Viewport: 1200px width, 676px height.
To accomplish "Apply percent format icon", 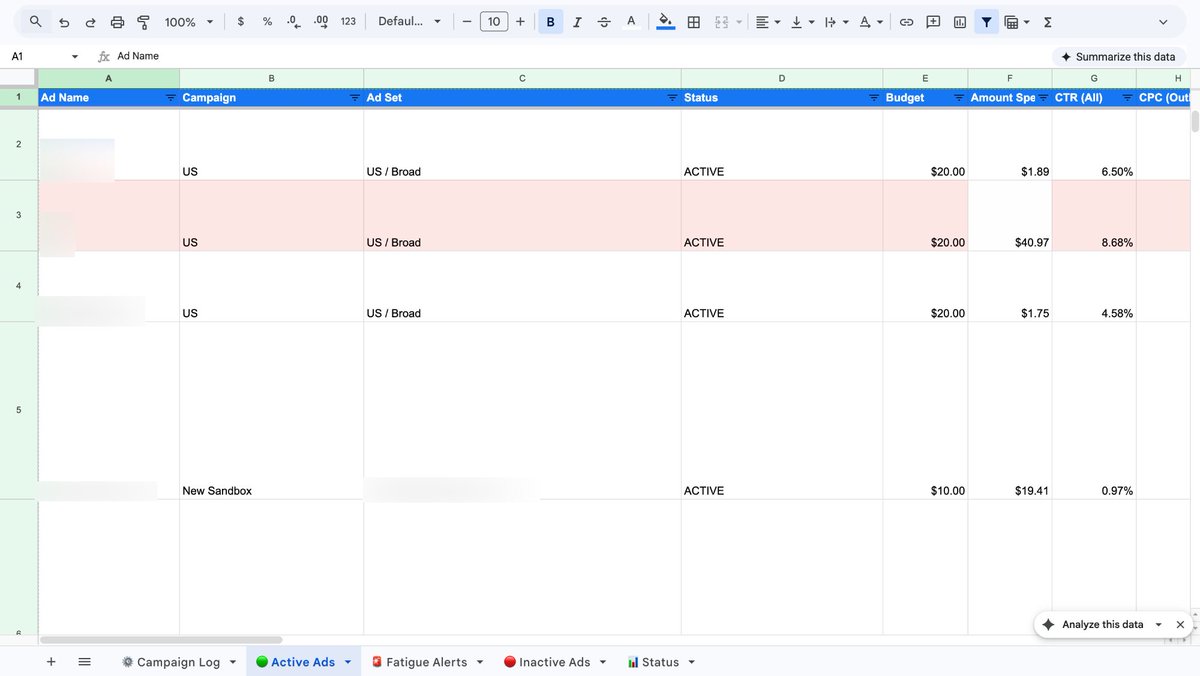I will [267, 21].
